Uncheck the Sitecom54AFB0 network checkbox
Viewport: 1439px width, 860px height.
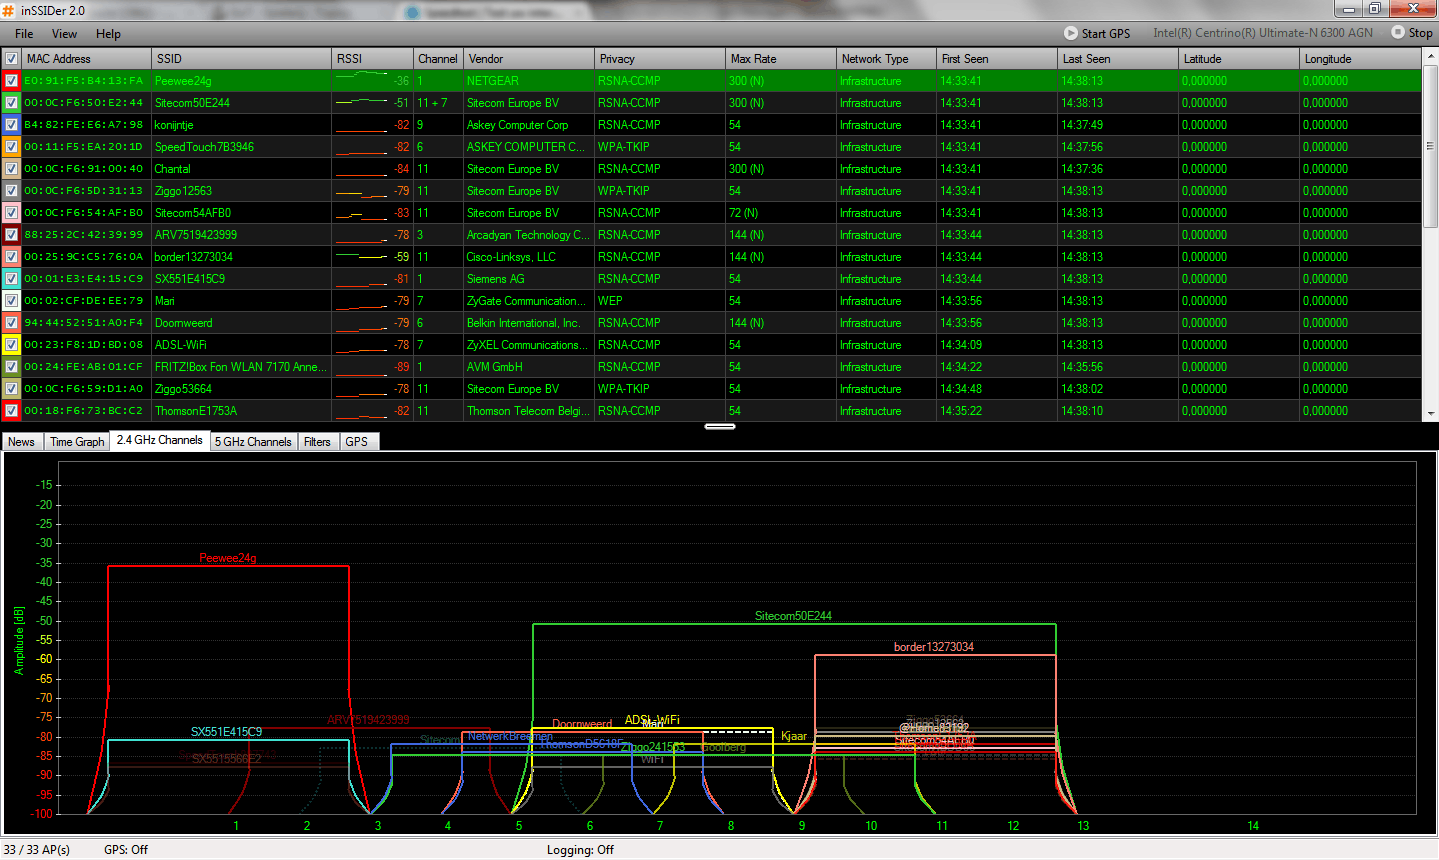[x=11, y=213]
